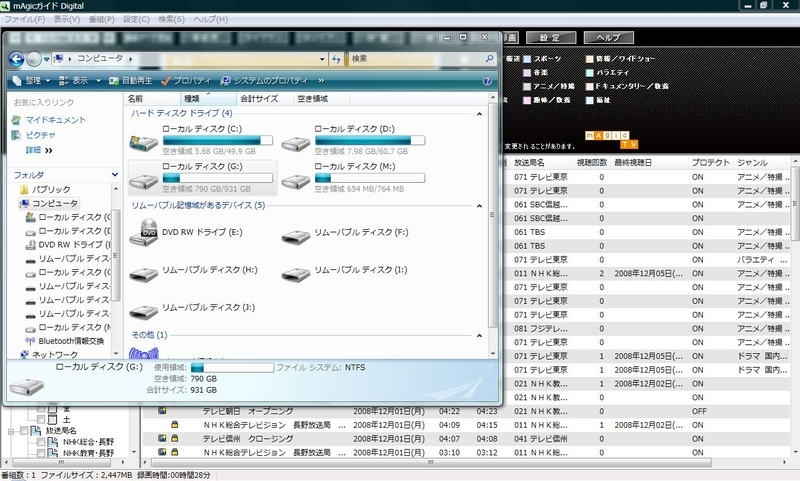Open 検索(S) menu in mAgic guide

(171, 19)
